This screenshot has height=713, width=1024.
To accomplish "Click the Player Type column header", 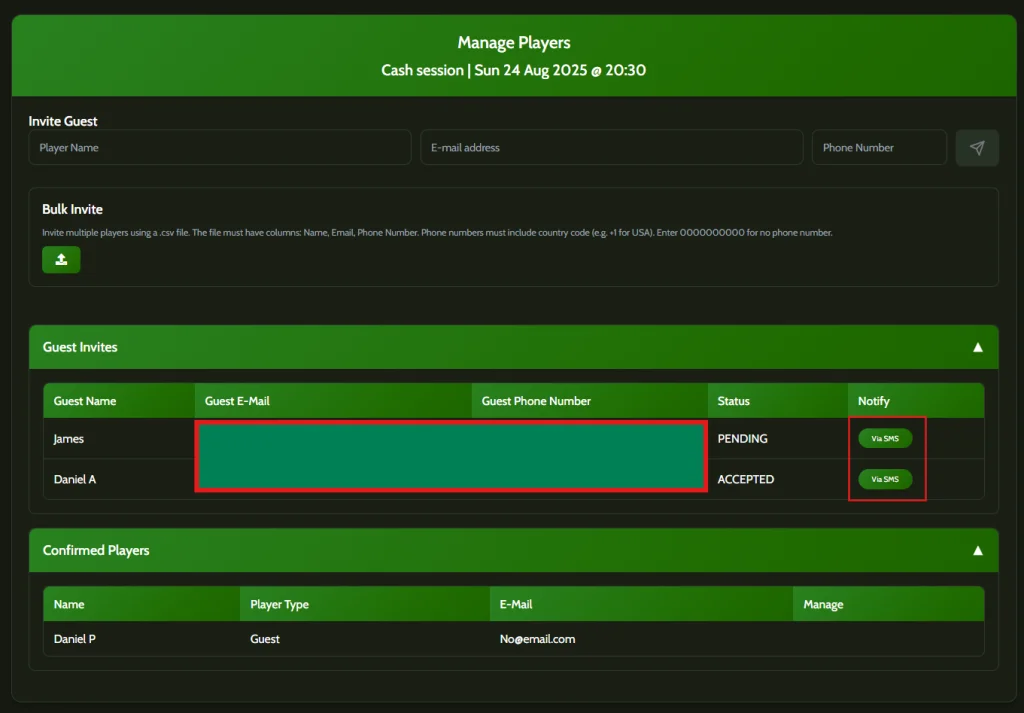I will point(279,604).
